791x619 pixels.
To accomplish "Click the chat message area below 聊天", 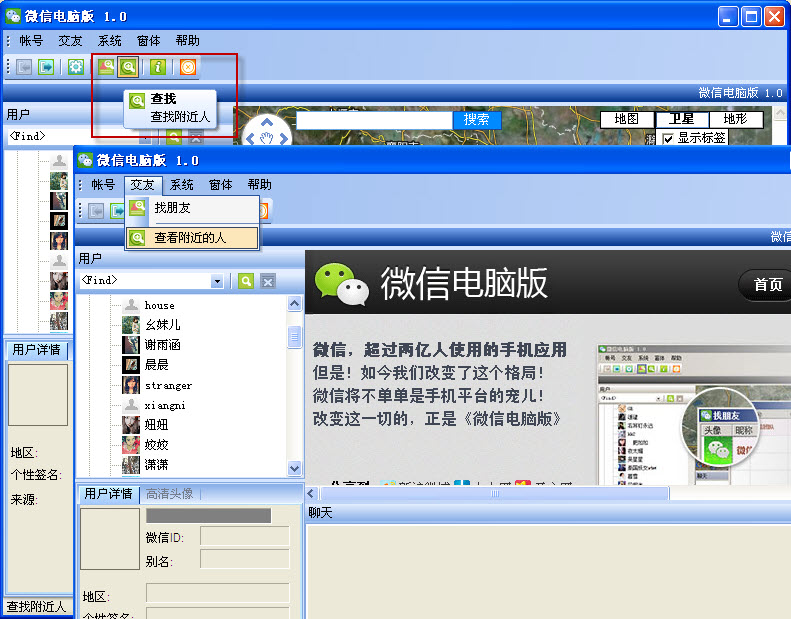I will coord(548,572).
